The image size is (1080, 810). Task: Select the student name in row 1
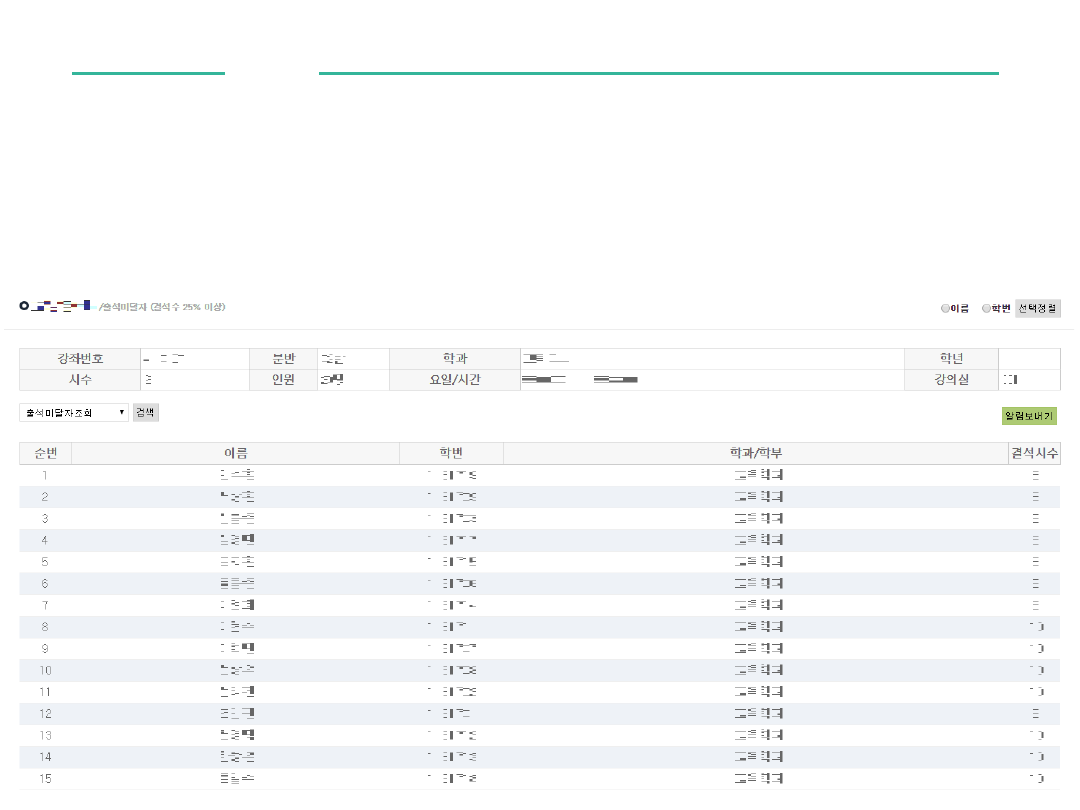pyautogui.click(x=236, y=475)
